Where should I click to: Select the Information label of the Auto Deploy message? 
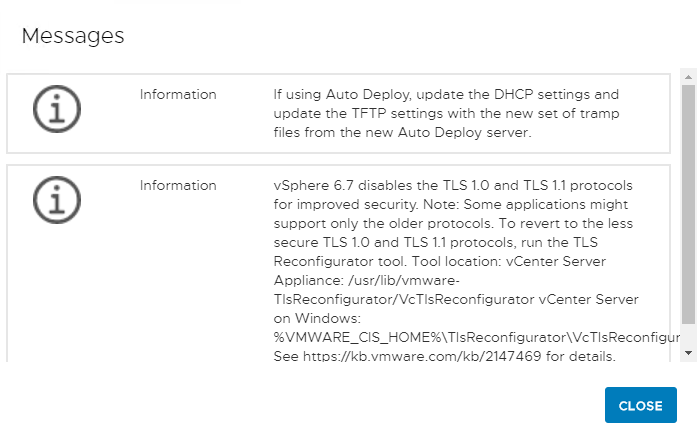point(178,95)
